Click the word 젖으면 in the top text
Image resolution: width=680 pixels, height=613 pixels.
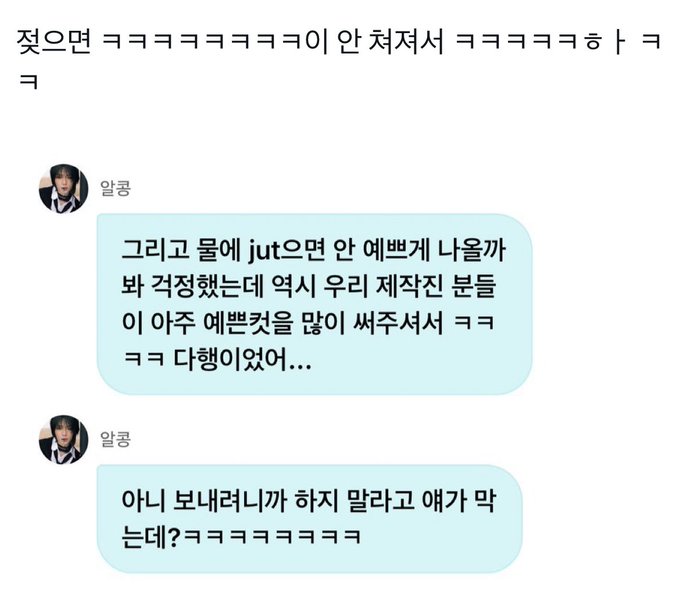[54, 42]
